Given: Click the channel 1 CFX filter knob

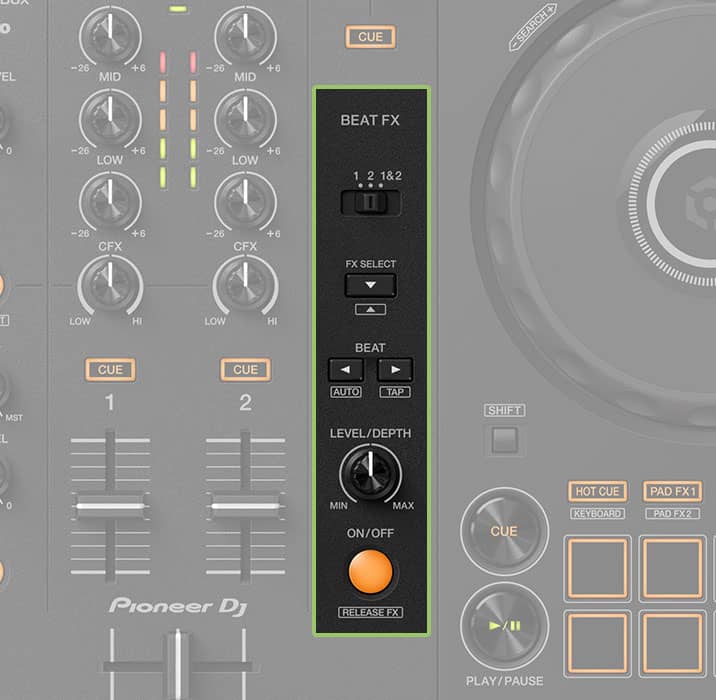Looking at the screenshot, I should [x=110, y=287].
